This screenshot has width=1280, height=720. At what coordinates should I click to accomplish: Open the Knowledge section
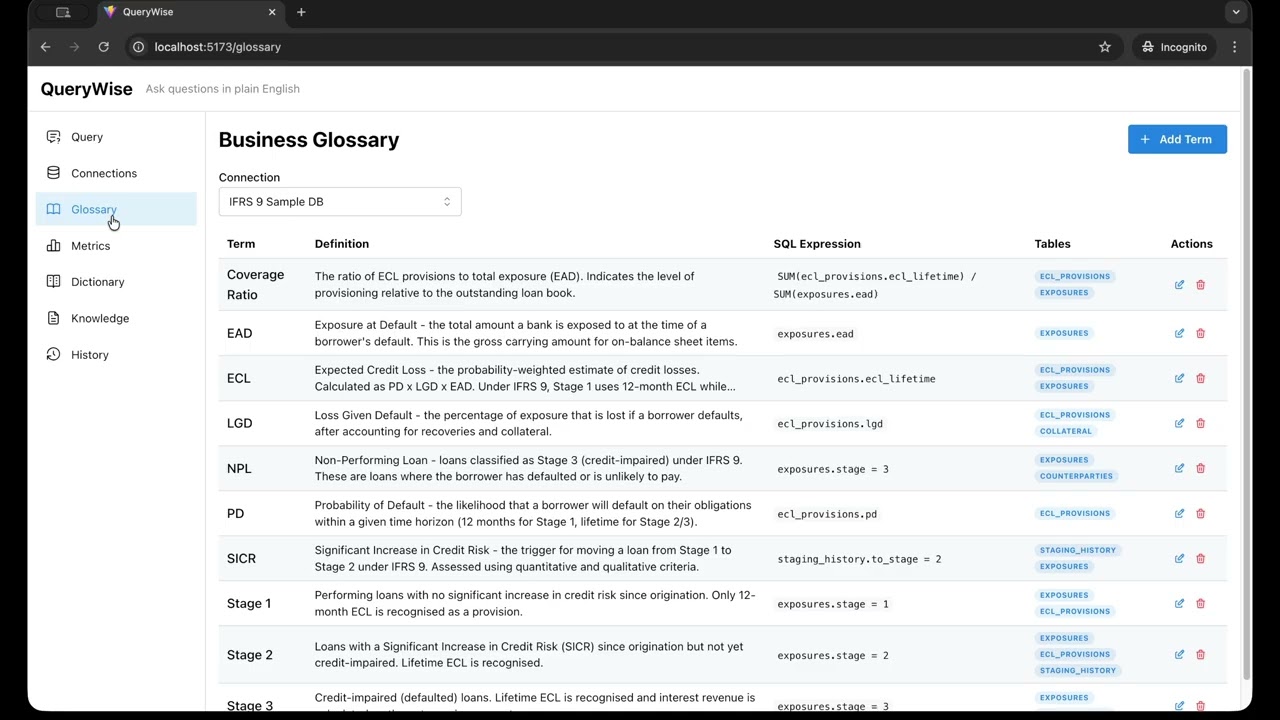pyautogui.click(x=100, y=318)
